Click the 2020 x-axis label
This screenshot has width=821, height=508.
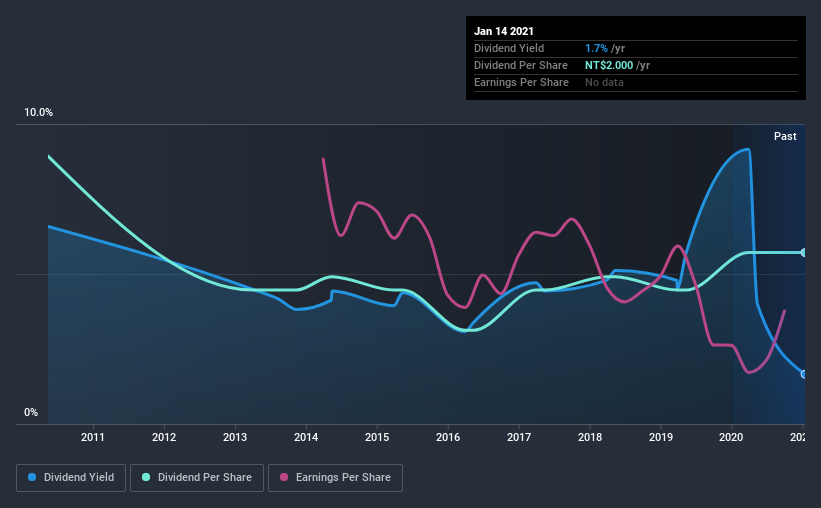click(x=731, y=437)
